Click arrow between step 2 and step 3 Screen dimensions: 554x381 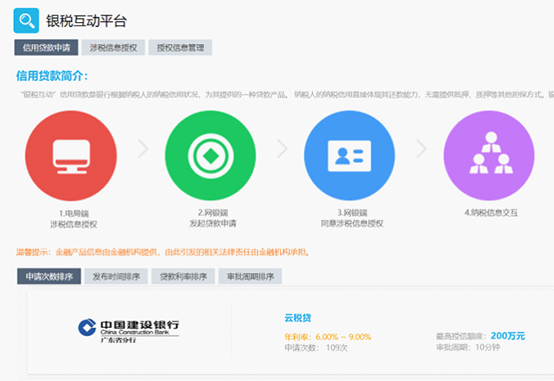tap(282, 148)
